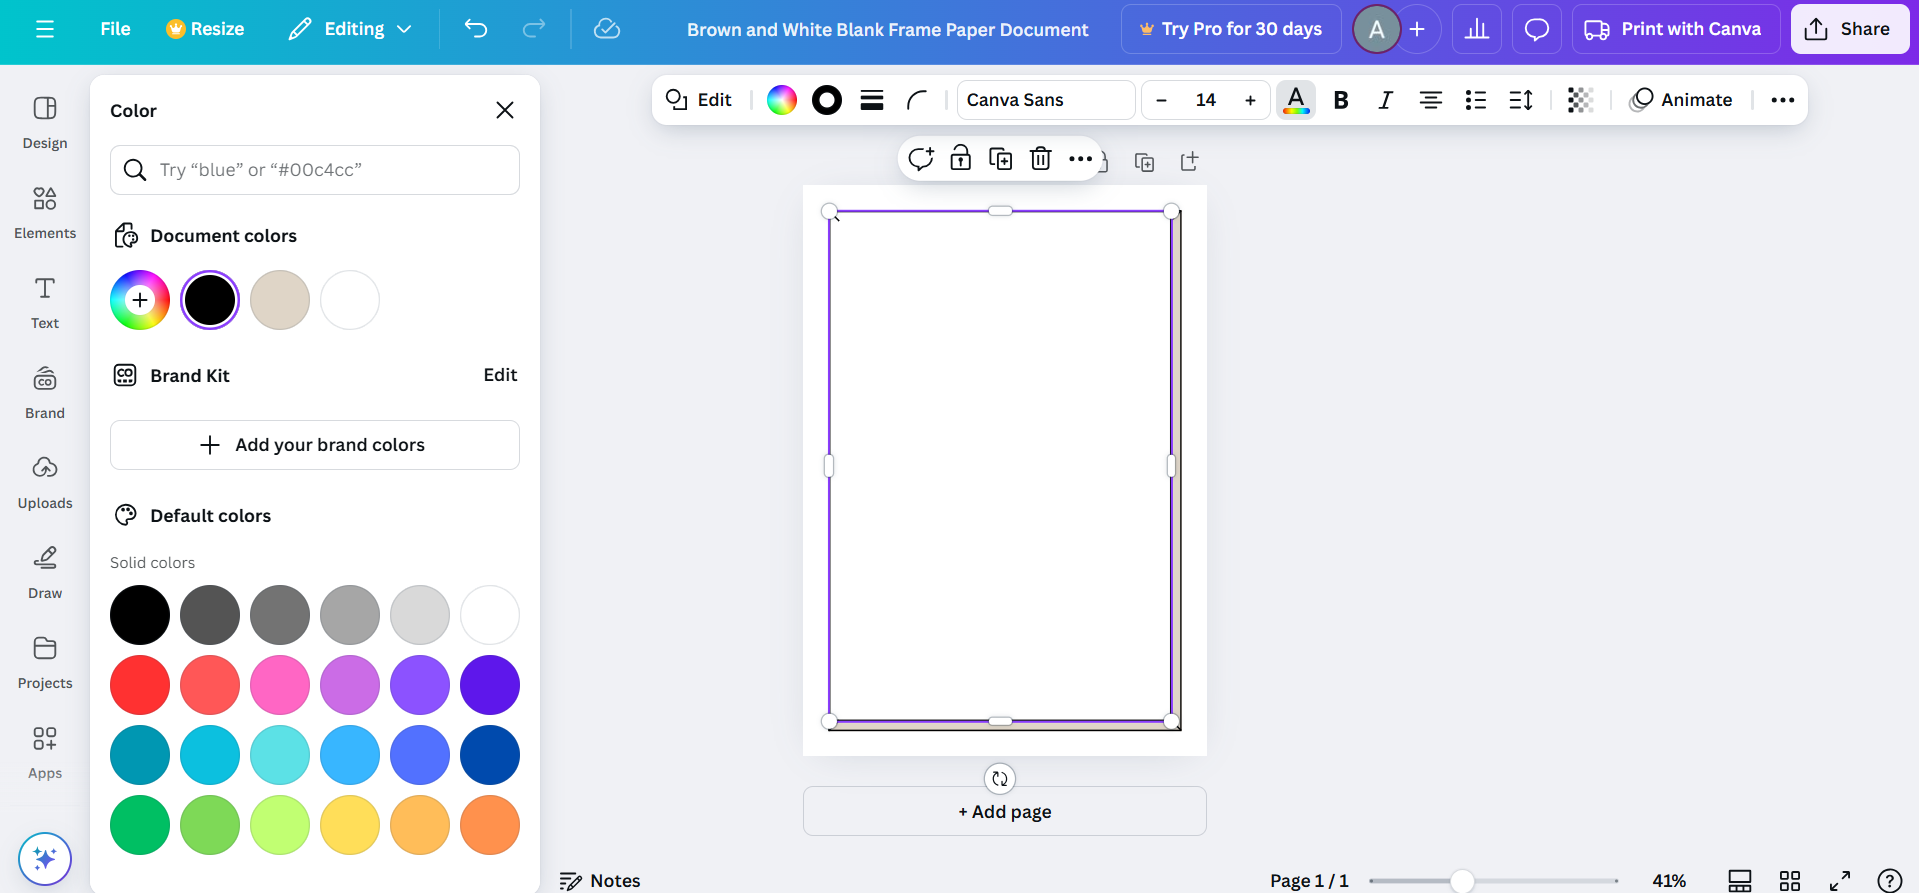Open the line spacing icon

(1521, 100)
